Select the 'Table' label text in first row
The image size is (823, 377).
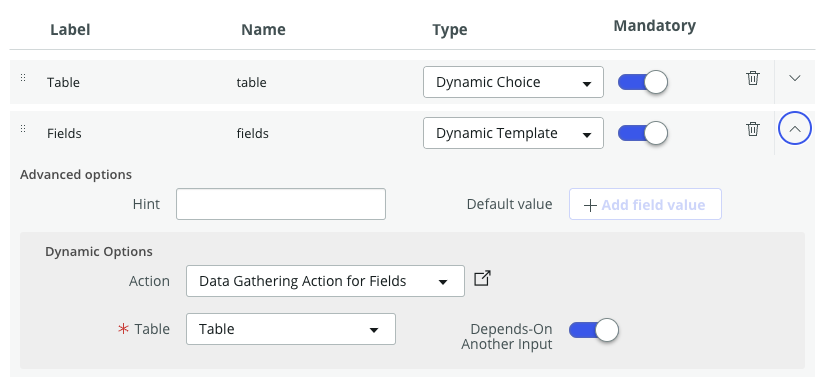point(63,82)
